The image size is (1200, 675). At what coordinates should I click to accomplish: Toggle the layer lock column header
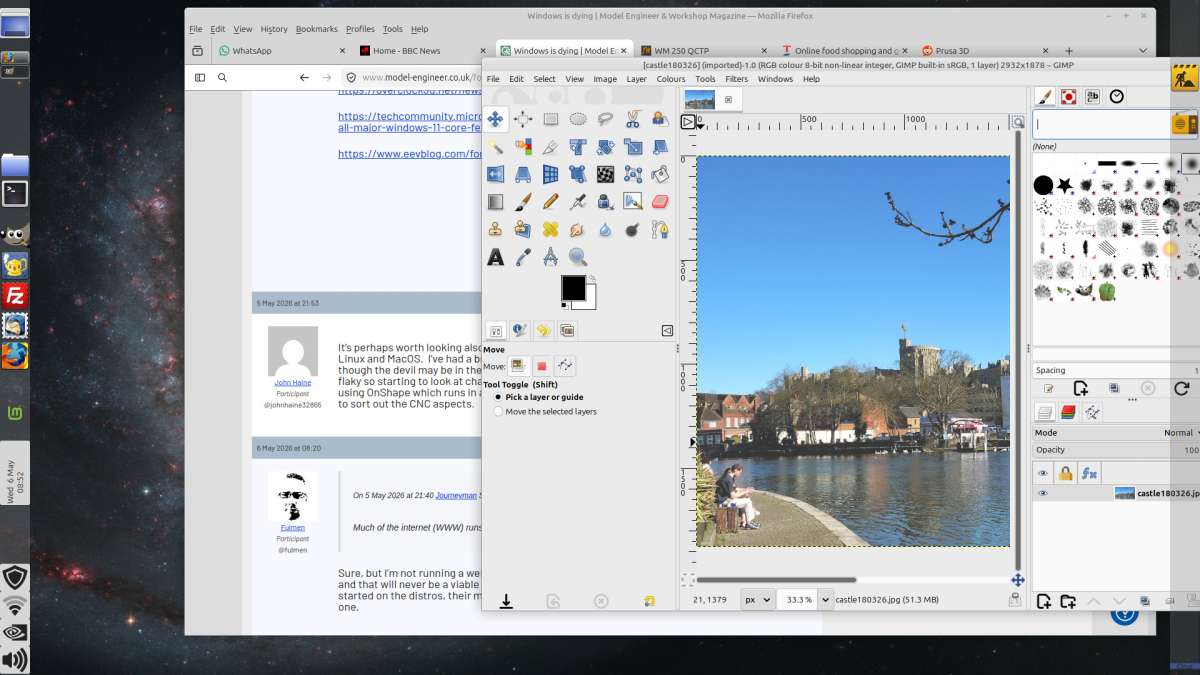tap(1066, 473)
